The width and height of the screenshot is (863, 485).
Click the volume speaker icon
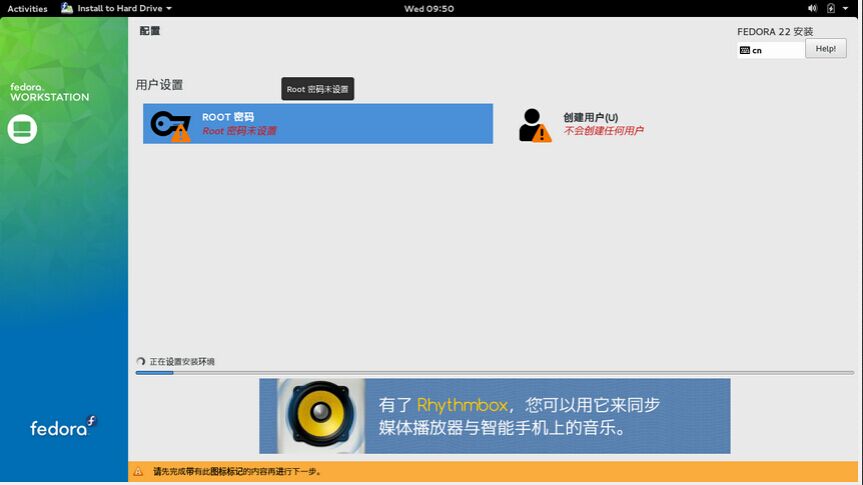(812, 8)
